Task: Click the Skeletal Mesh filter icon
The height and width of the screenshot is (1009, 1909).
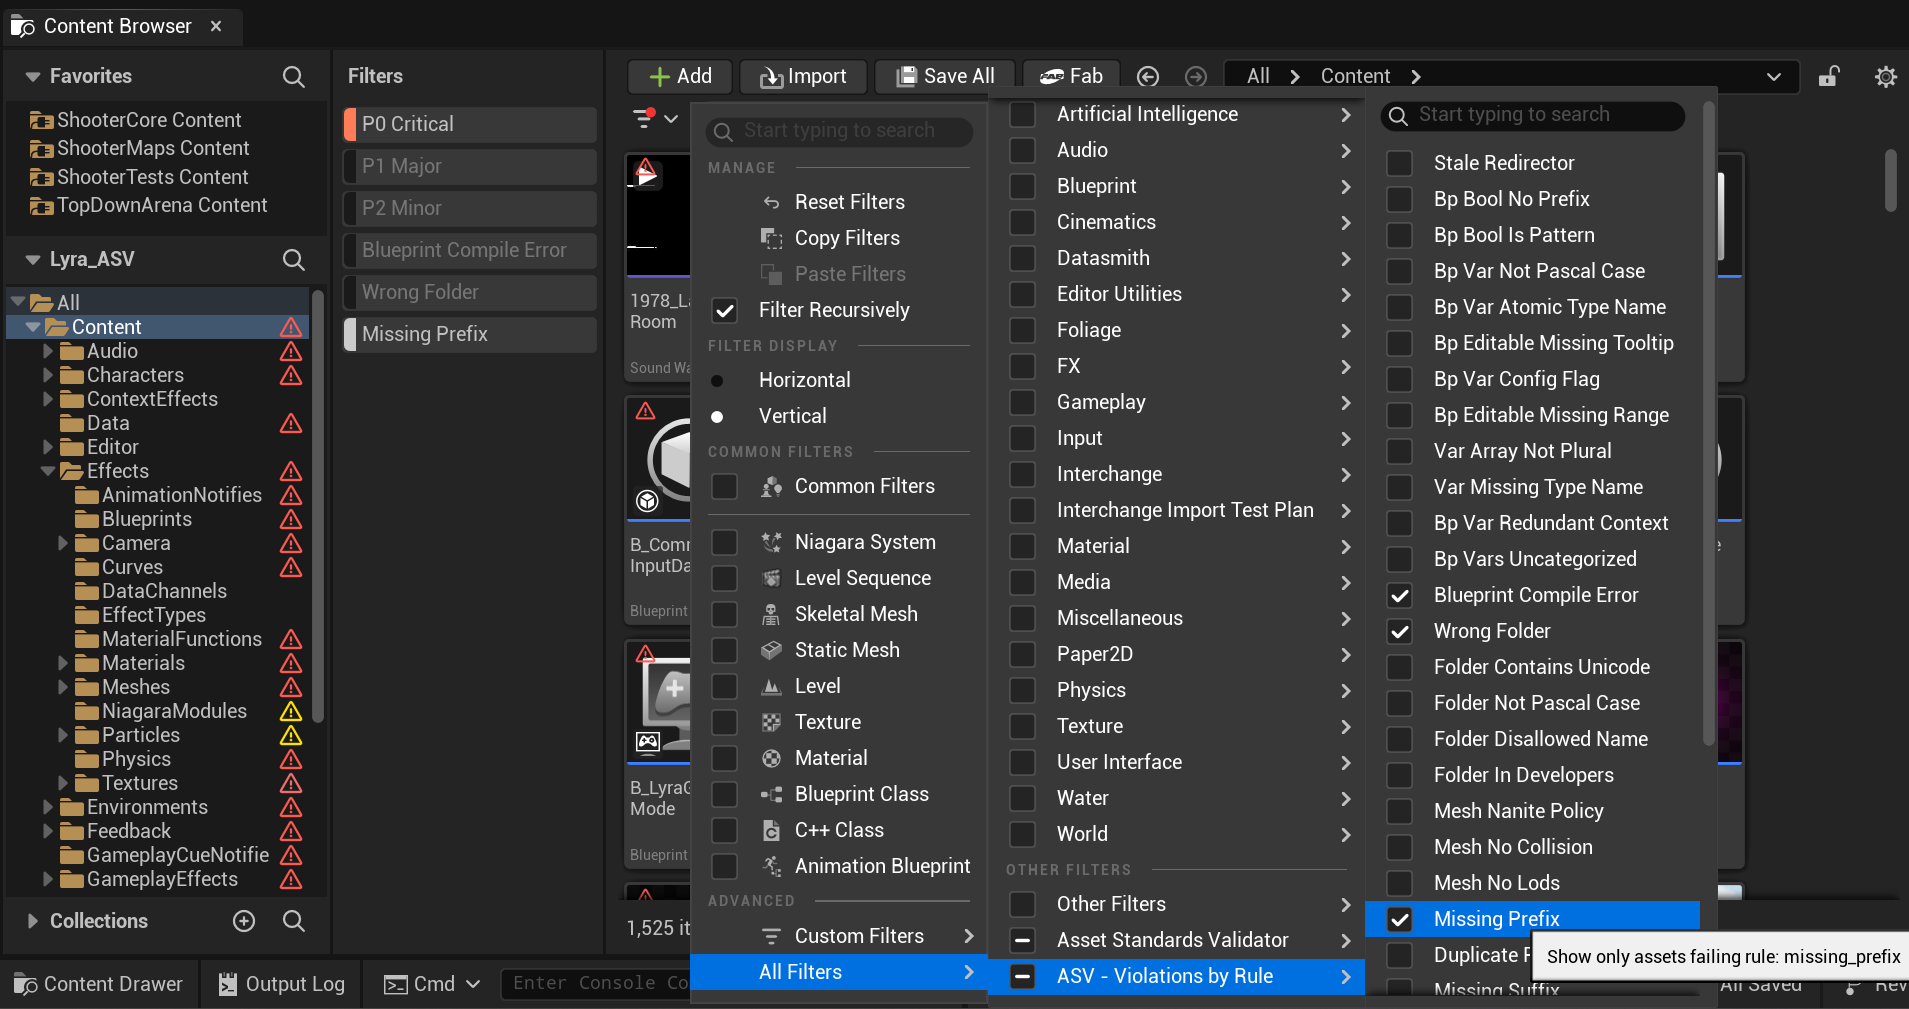Action: (x=771, y=614)
